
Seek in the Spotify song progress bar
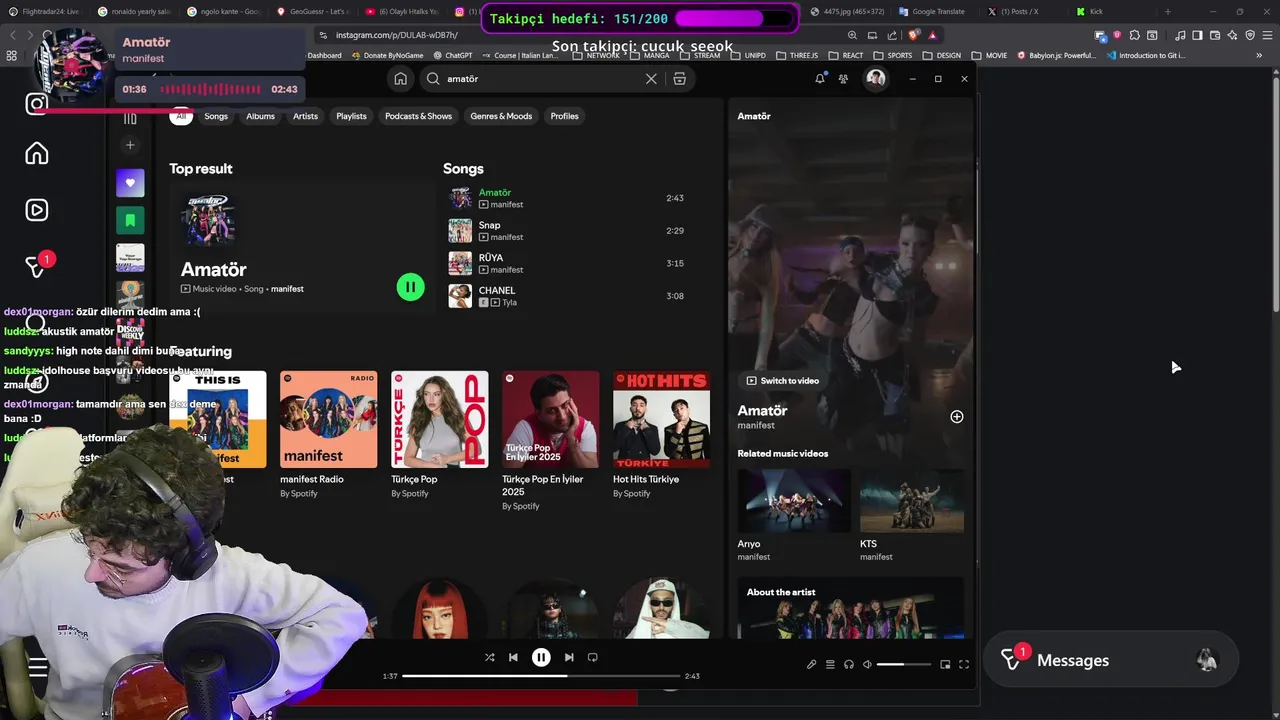pos(540,676)
